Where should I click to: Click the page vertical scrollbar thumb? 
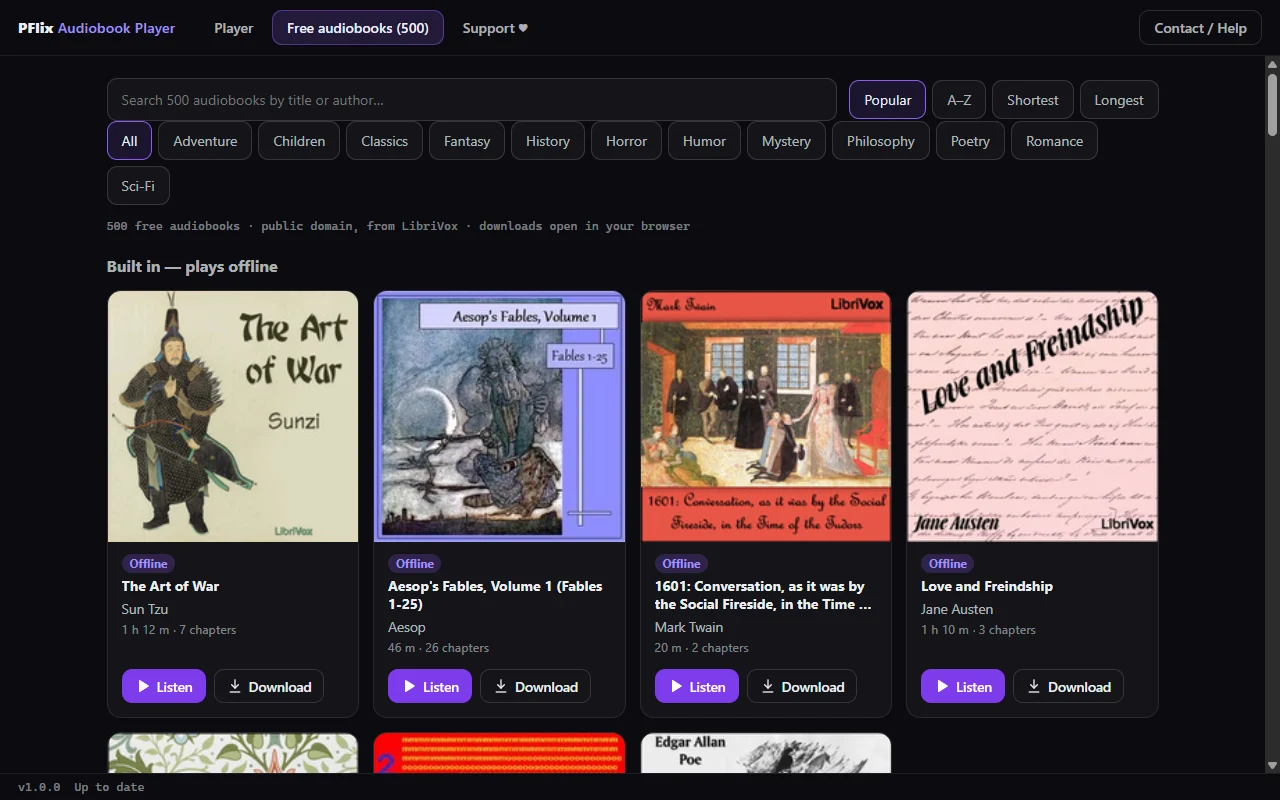coord(1272,105)
